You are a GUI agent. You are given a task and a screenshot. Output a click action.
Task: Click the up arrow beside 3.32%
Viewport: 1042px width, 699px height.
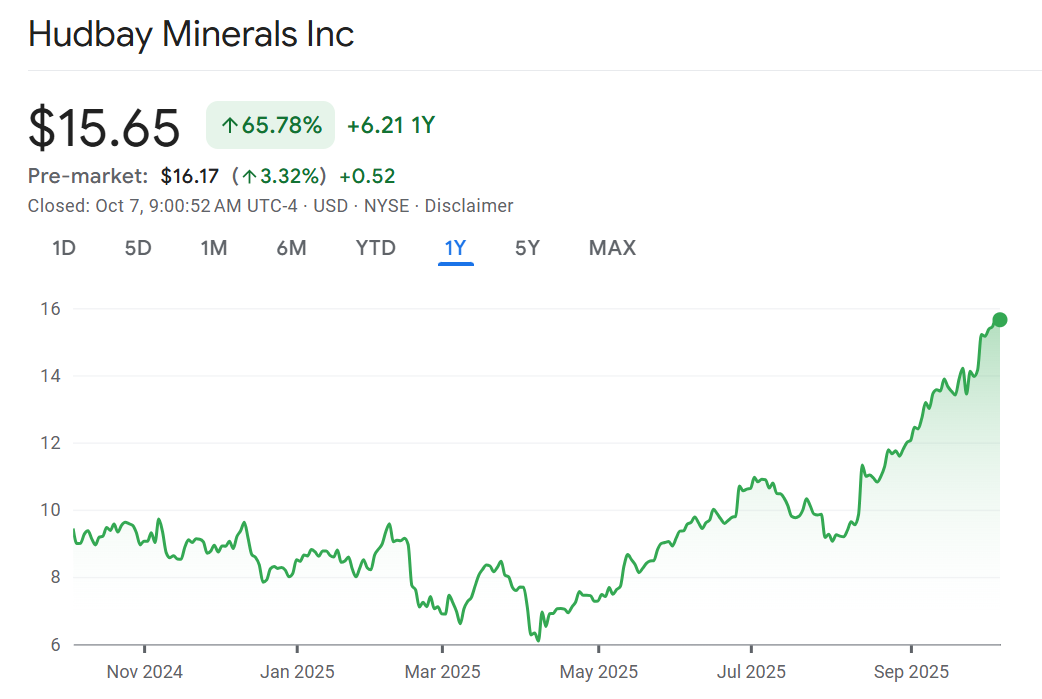click(249, 177)
